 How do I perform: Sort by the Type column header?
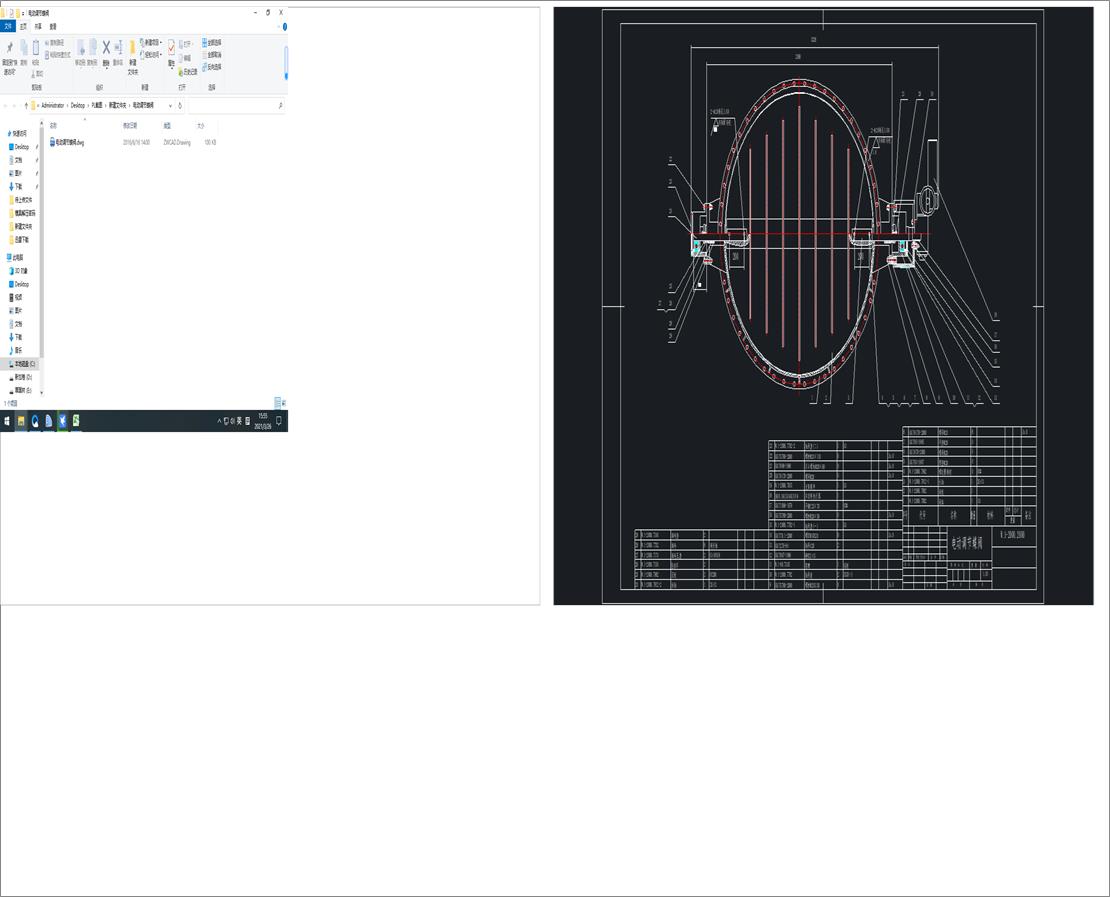[167, 125]
